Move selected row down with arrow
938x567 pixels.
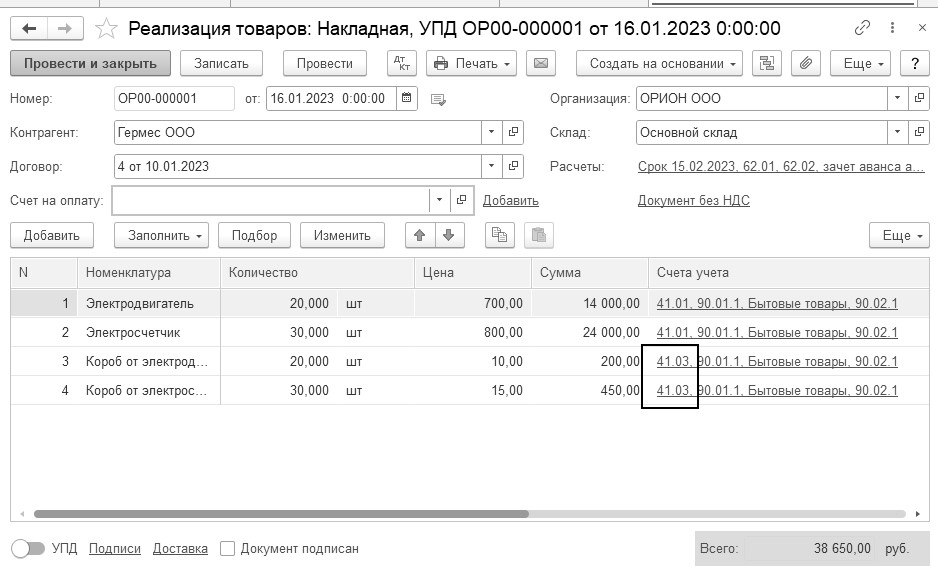click(x=449, y=235)
